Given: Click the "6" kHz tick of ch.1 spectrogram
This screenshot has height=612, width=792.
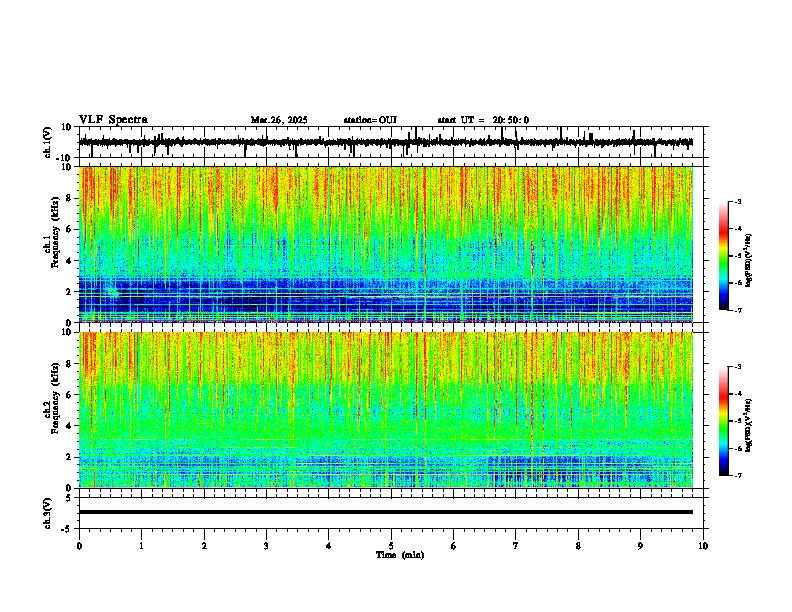Looking at the screenshot, I should 69,230.
